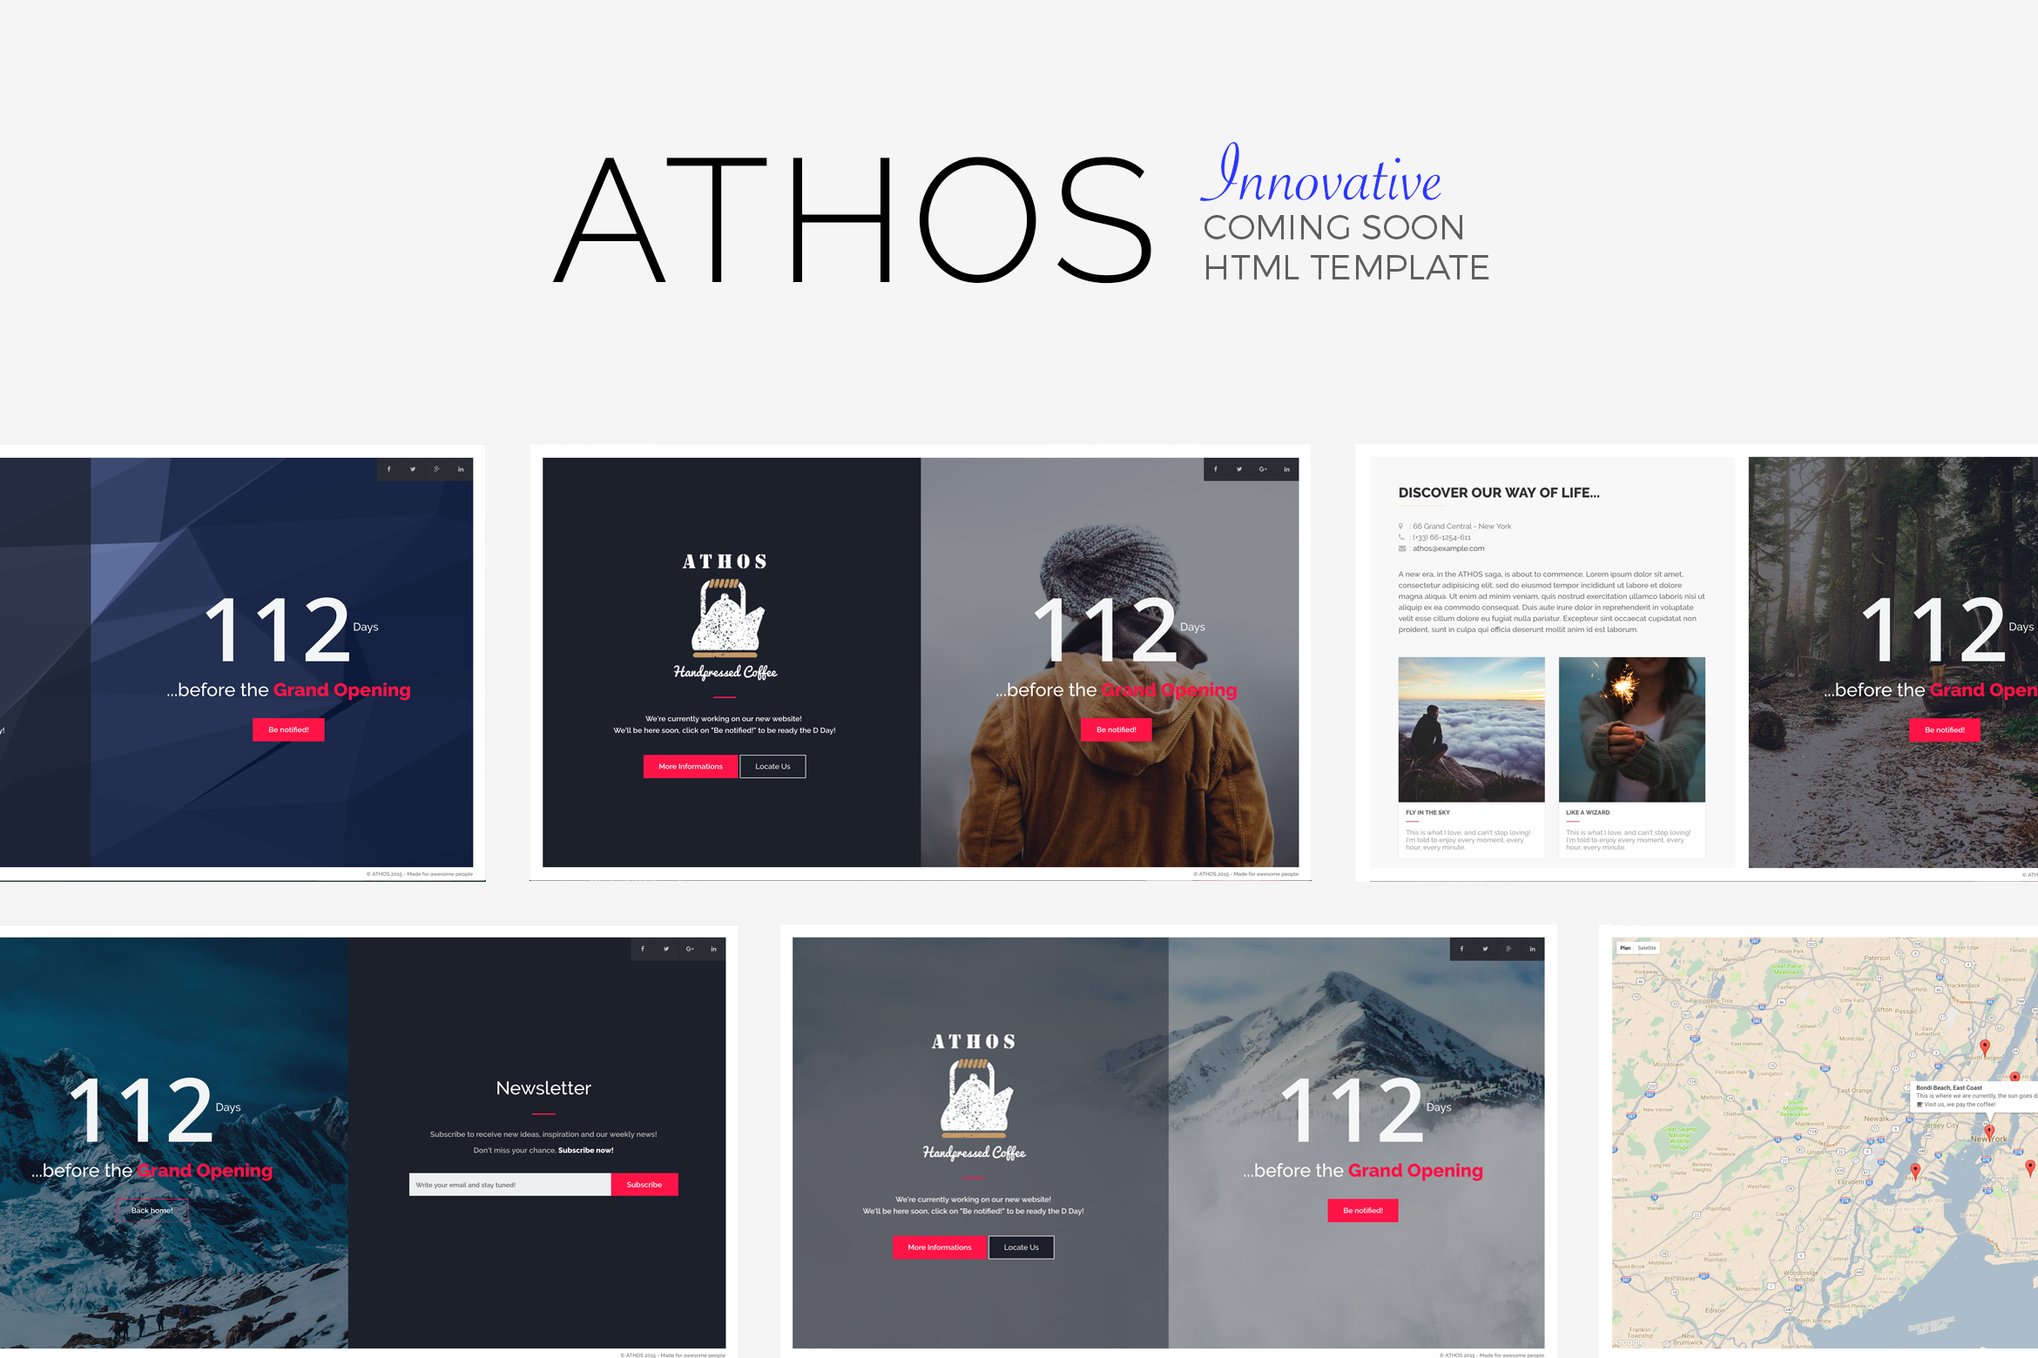Tap Facebook icon in snowy mountain preview
2038x1358 pixels.
(1462, 949)
